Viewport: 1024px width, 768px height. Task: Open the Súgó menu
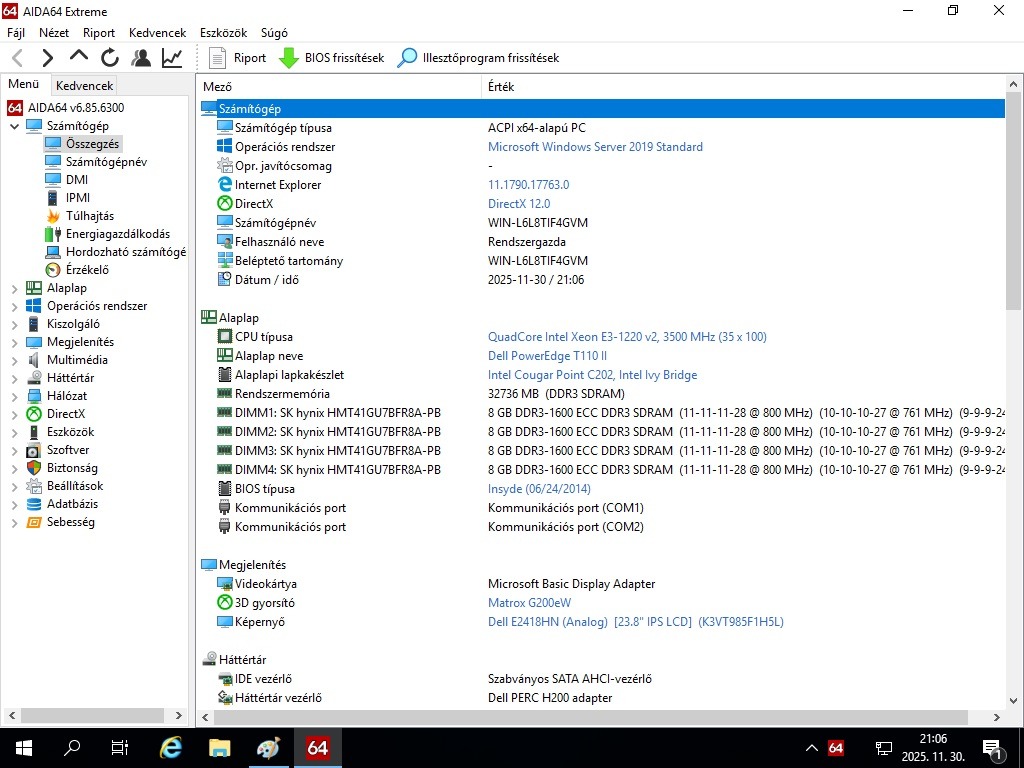[x=274, y=33]
